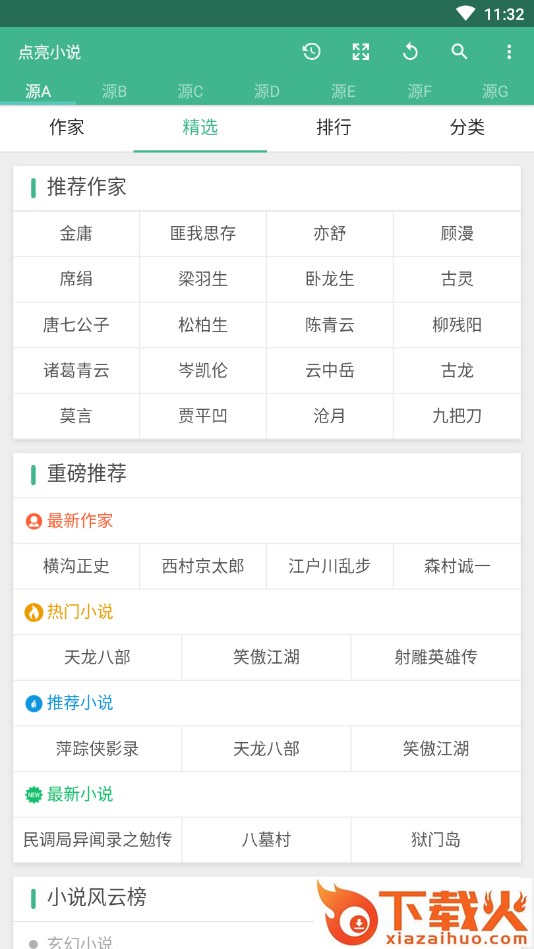
Task: Open the three-dot overflow menu
Action: pyautogui.click(x=509, y=52)
